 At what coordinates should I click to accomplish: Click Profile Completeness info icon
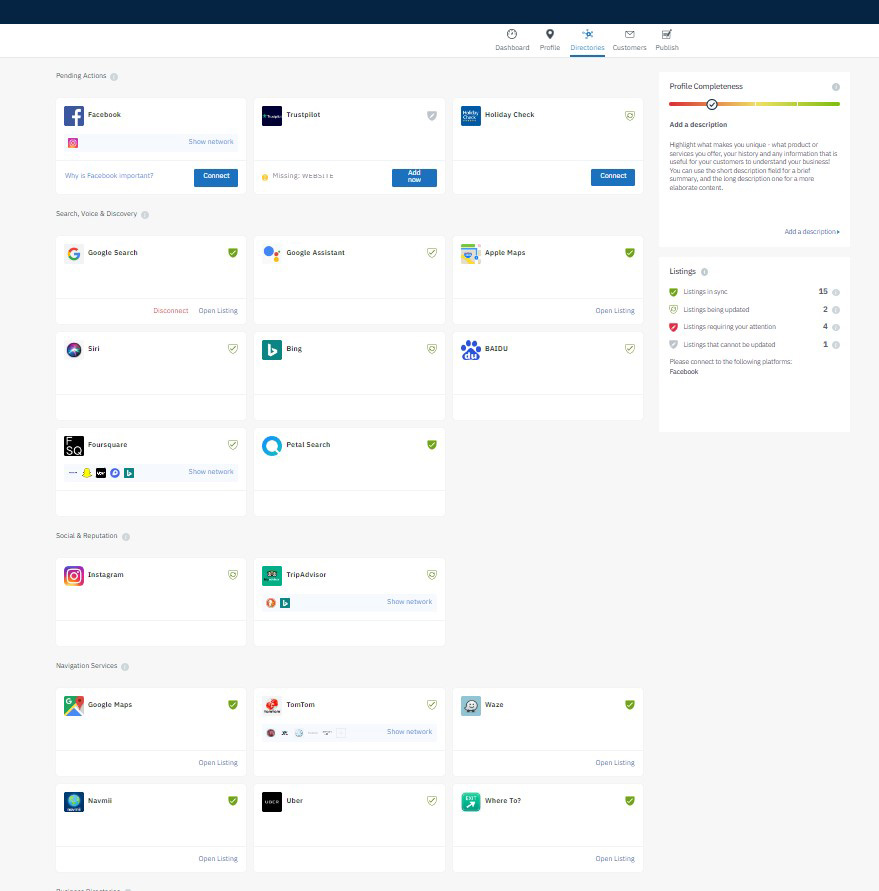[835, 87]
